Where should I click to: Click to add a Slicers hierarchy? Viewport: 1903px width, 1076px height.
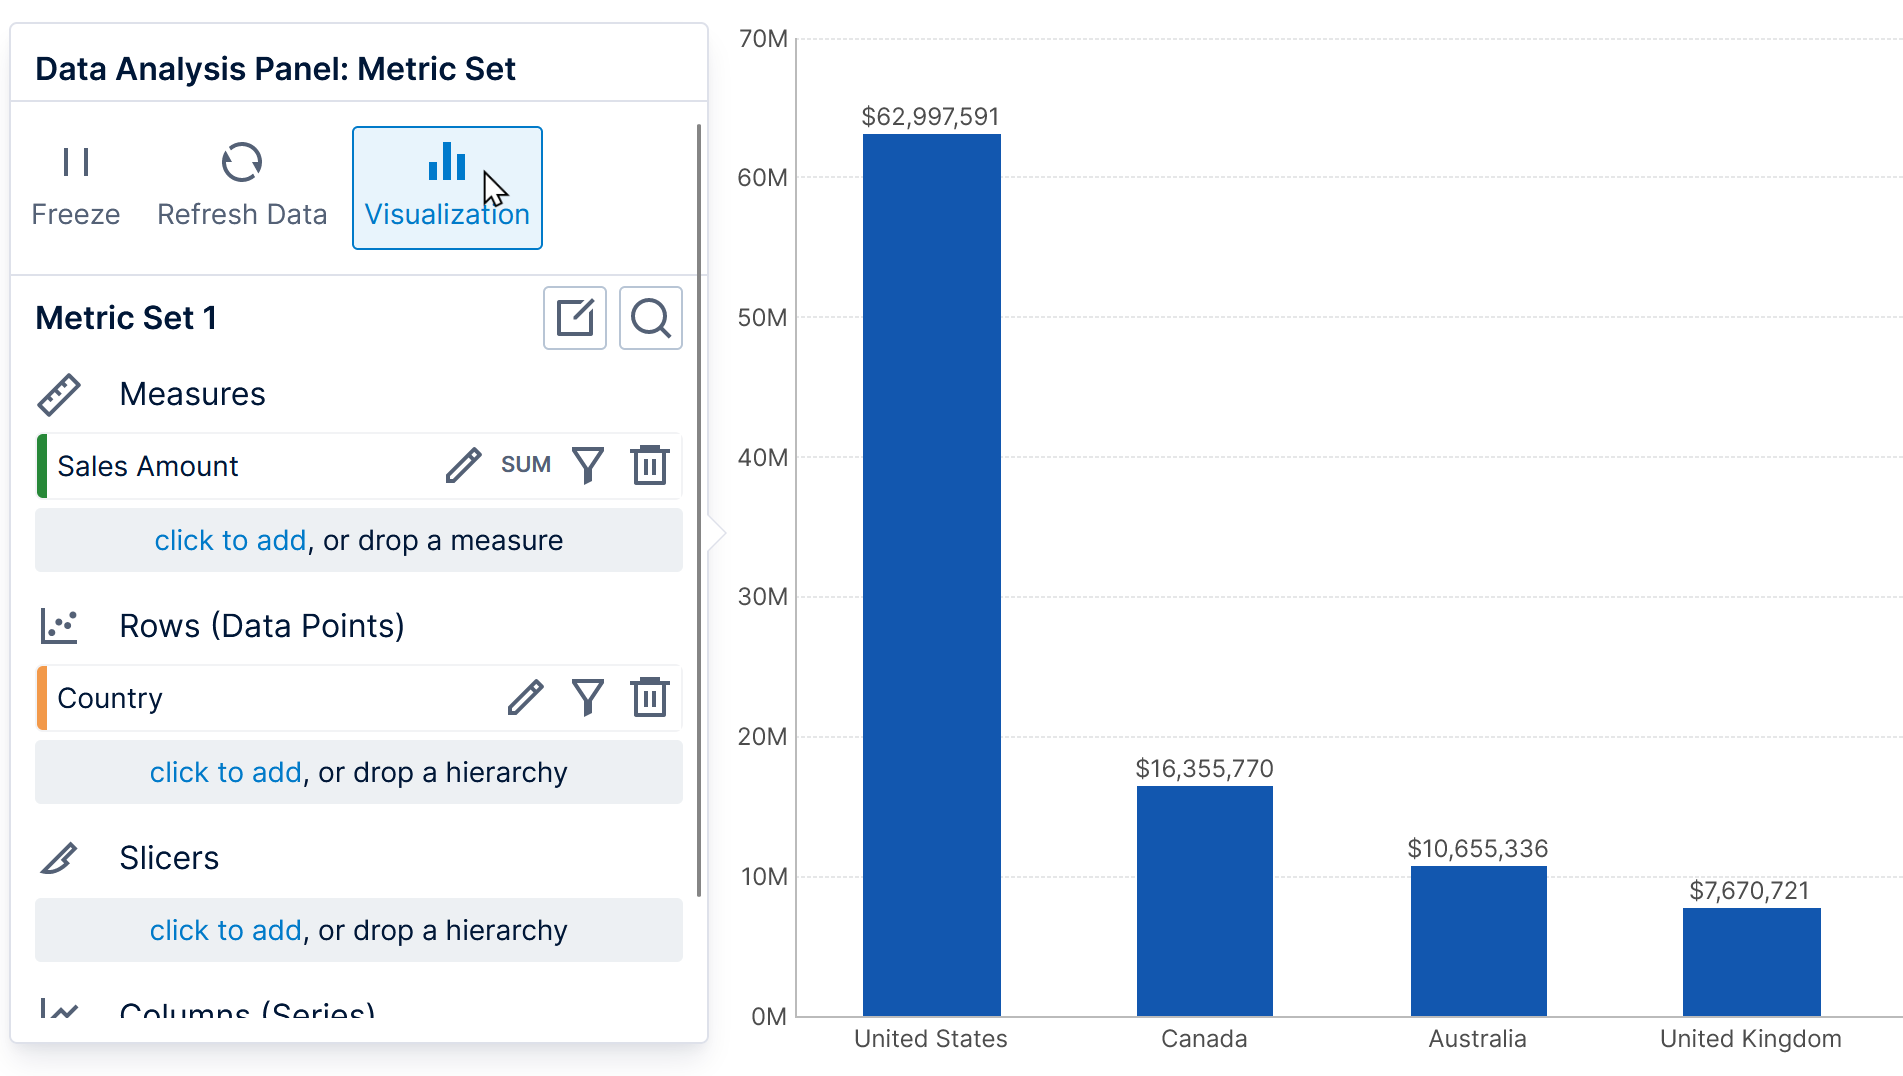pos(225,931)
